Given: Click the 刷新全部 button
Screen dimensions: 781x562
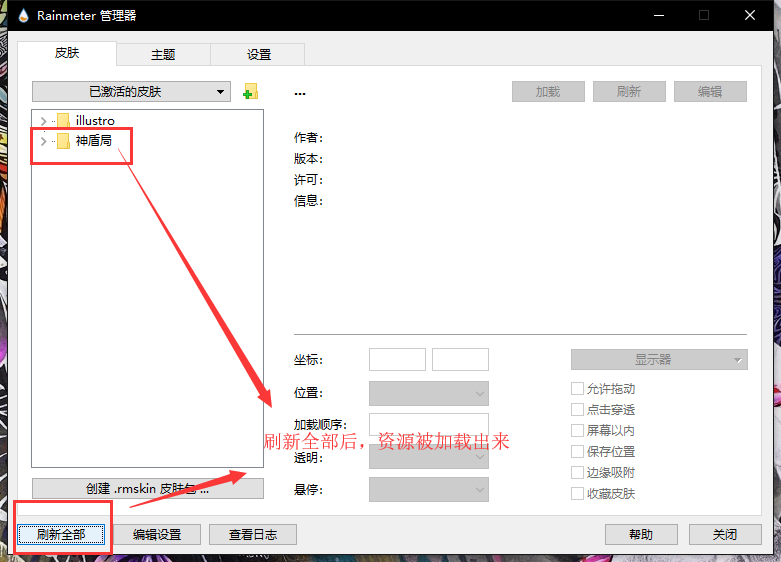Looking at the screenshot, I should (61, 535).
